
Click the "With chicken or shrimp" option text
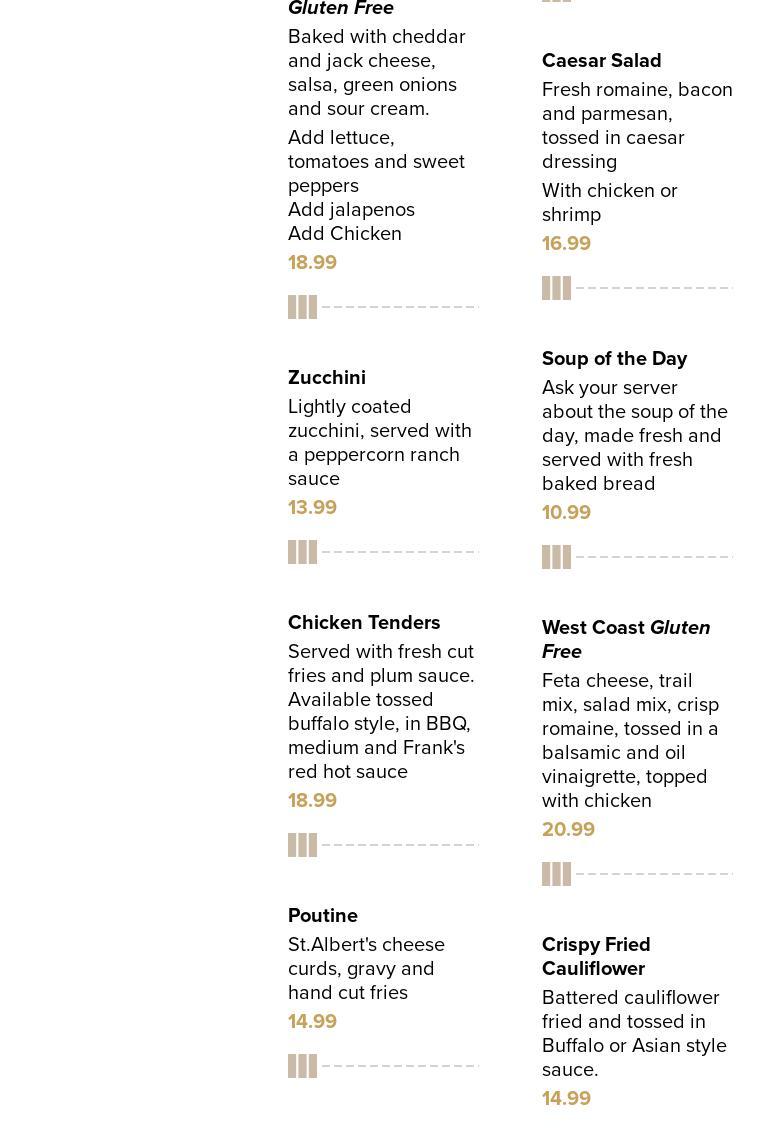pos(609,202)
